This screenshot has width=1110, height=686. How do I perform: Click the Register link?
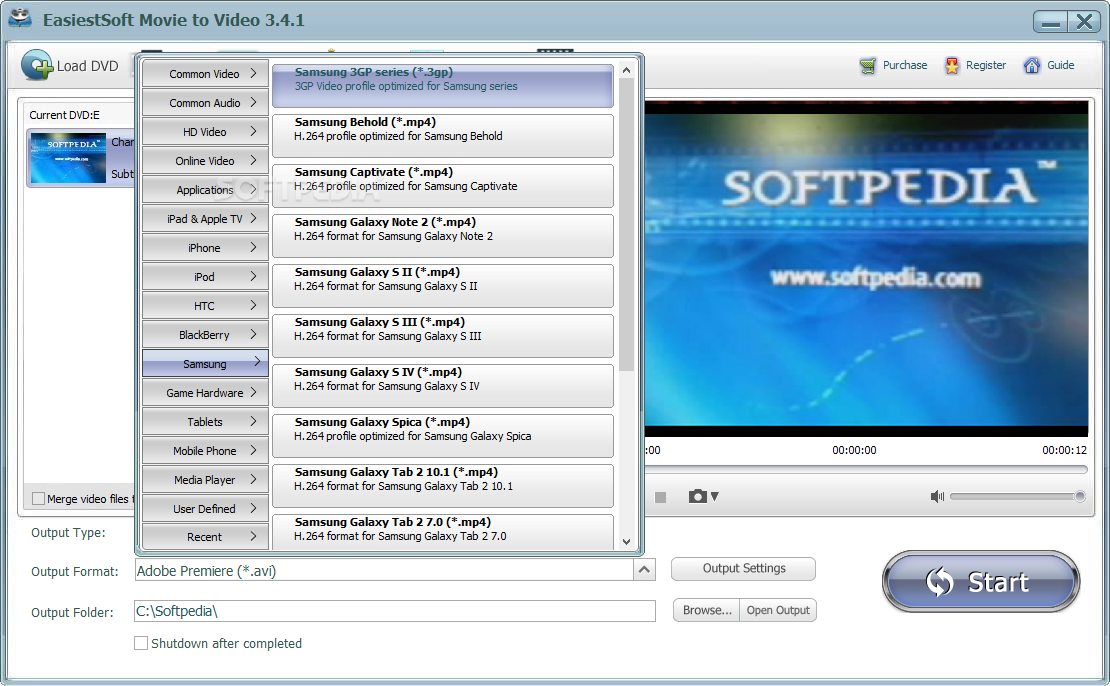coord(985,65)
